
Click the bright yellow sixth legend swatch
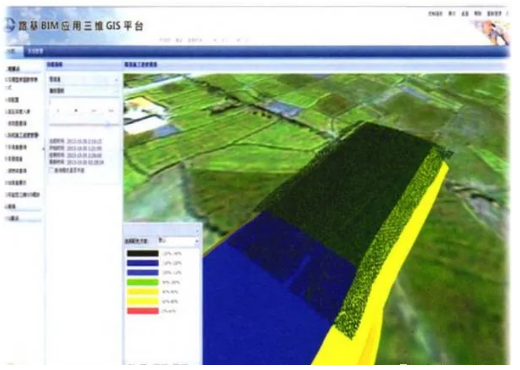[143, 301]
